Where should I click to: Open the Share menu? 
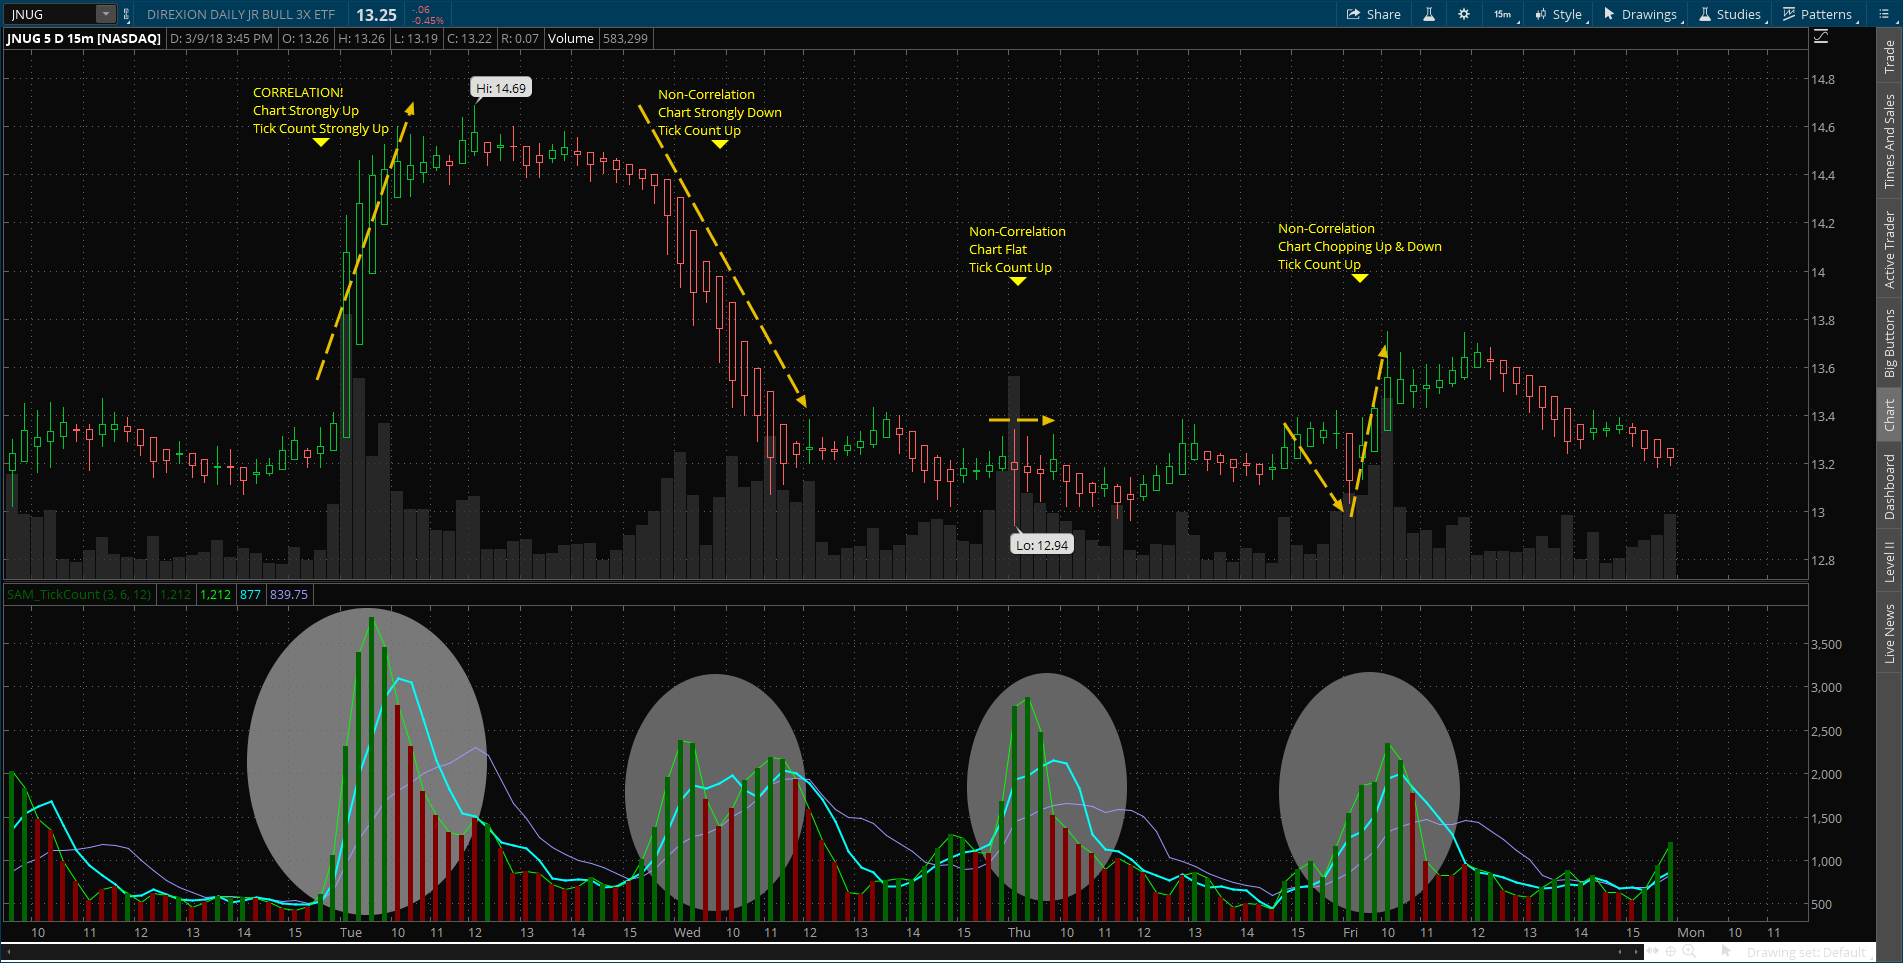tap(1374, 14)
